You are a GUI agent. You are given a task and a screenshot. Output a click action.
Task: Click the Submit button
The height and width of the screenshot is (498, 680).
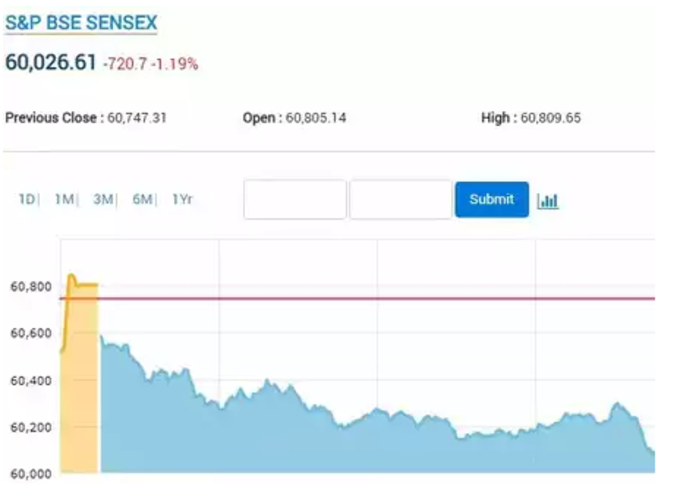[492, 200]
